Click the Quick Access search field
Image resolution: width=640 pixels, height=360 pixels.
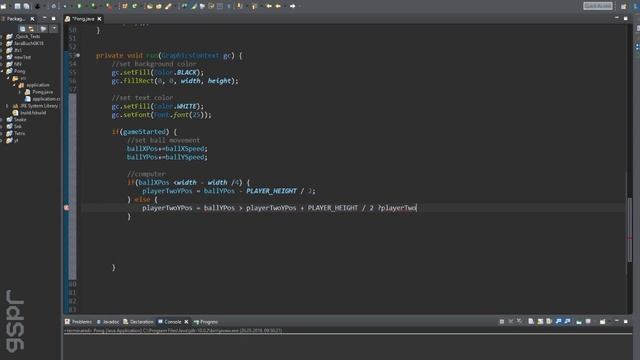tap(598, 6)
